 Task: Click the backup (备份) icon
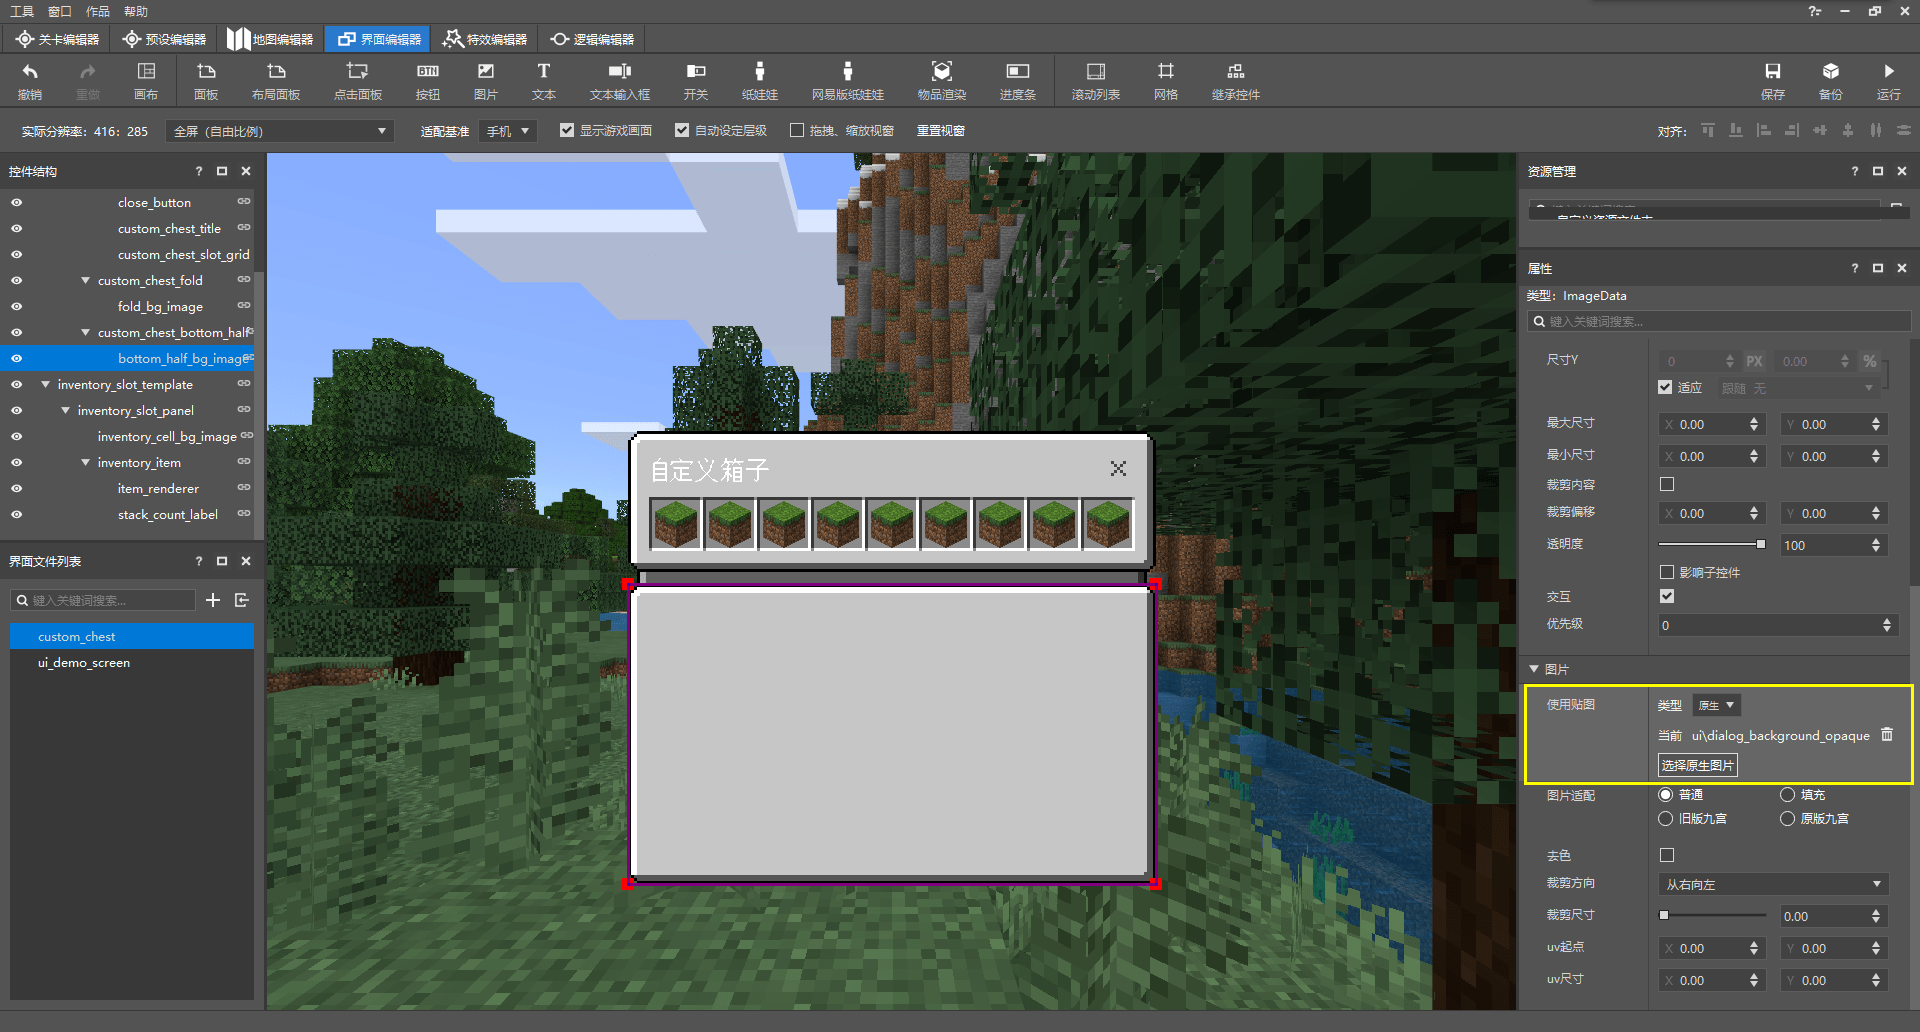click(x=1831, y=80)
